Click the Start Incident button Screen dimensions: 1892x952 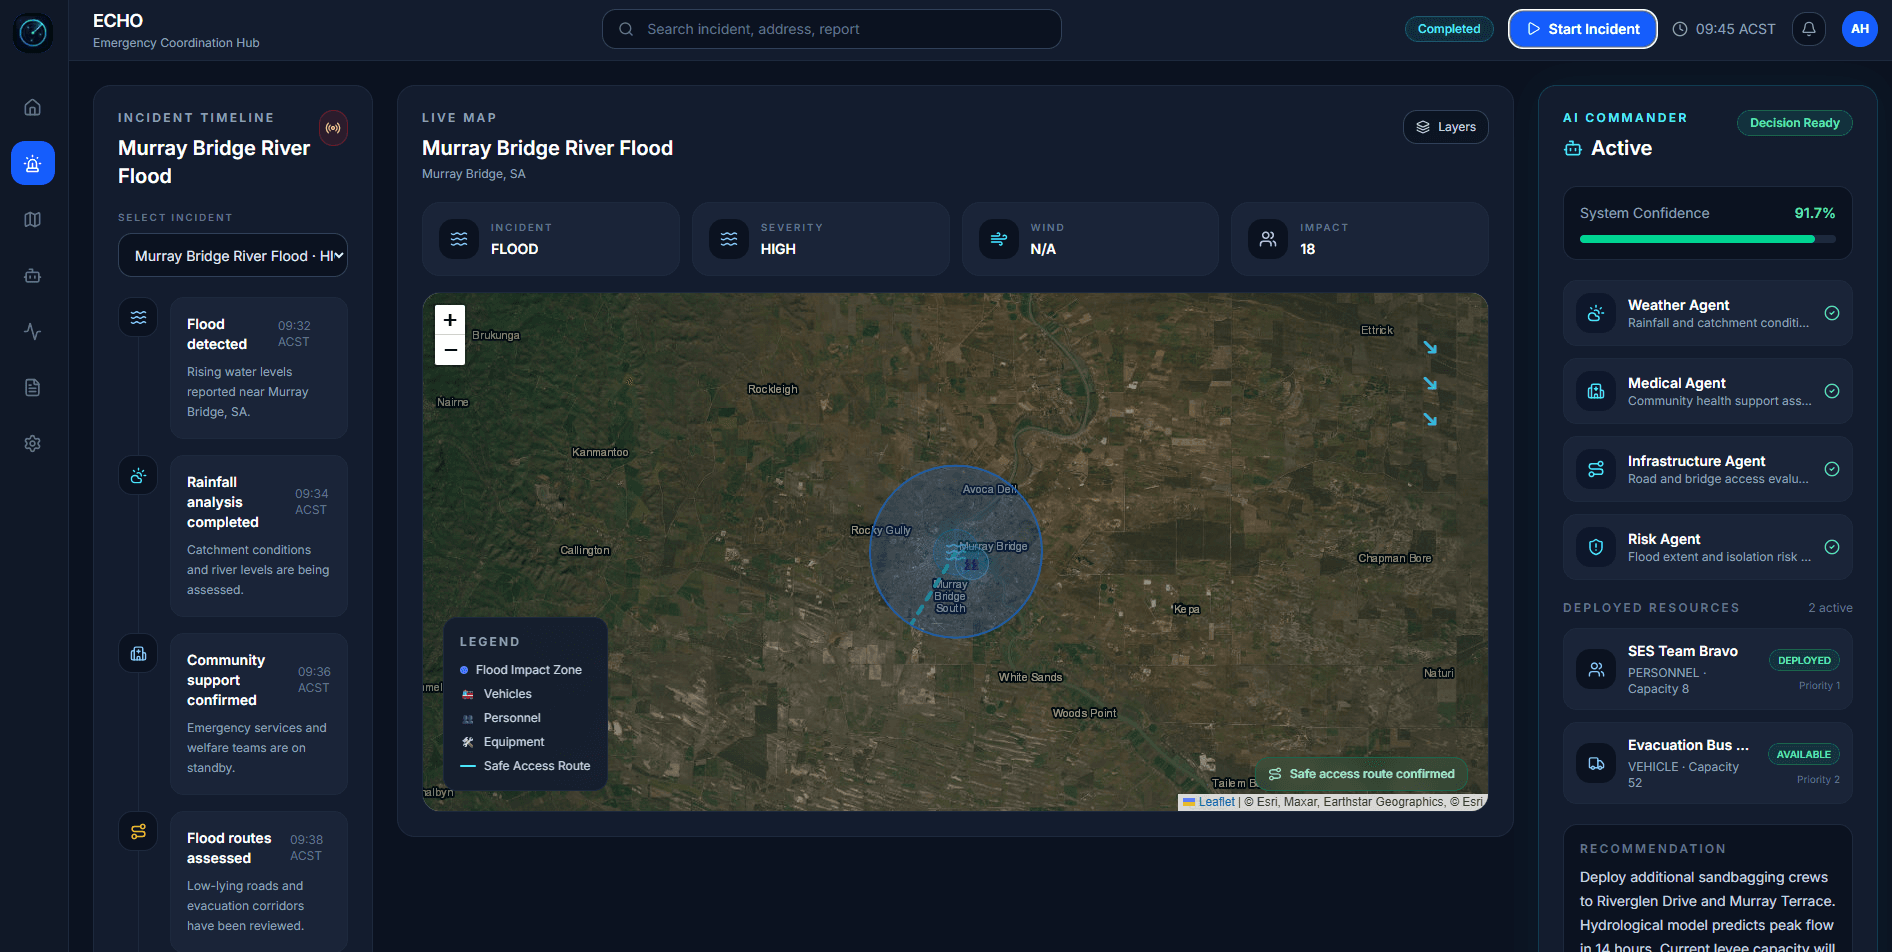tap(1583, 29)
